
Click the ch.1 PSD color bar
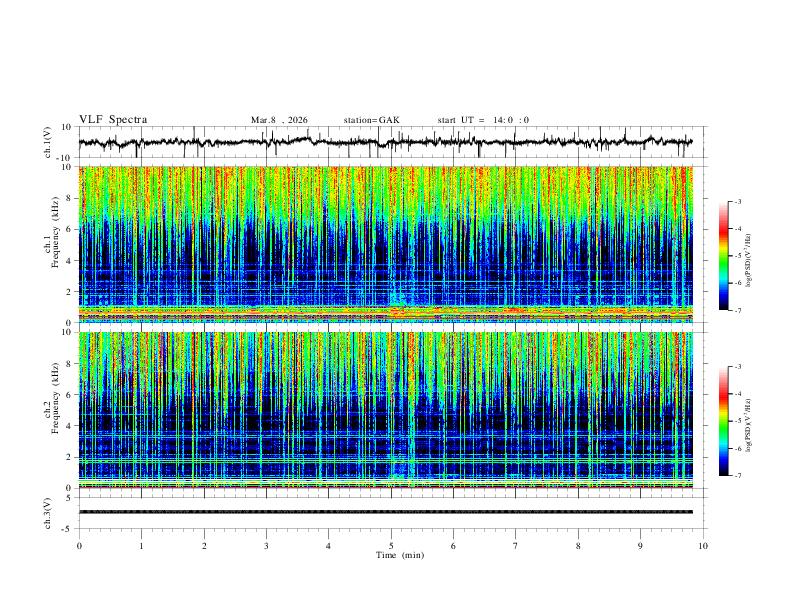[724, 256]
